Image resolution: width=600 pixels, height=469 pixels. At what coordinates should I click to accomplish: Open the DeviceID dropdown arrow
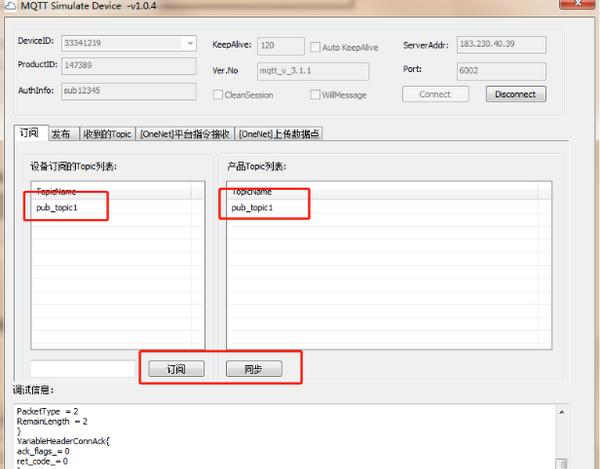point(190,44)
